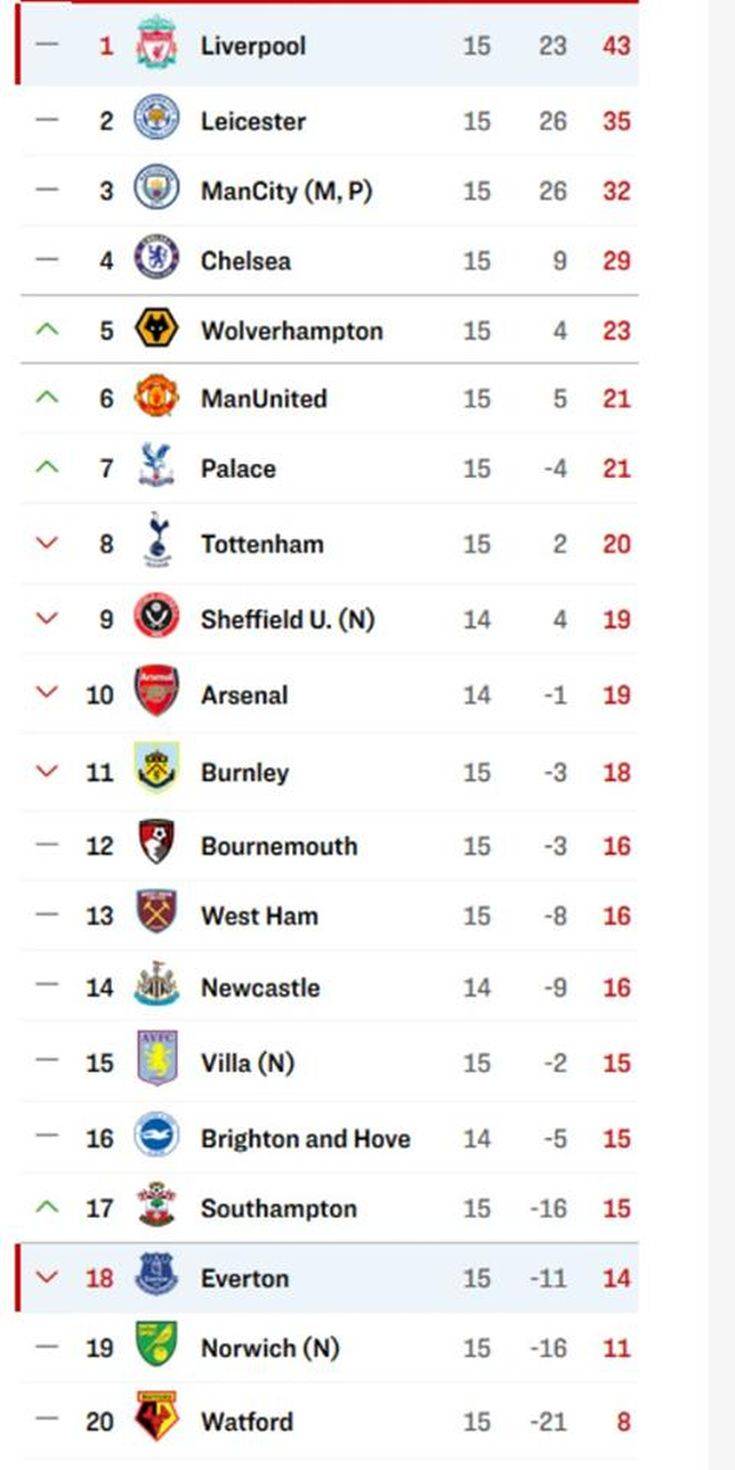
Task: Click the red down arrow beside Burnley
Action: coord(47,771)
